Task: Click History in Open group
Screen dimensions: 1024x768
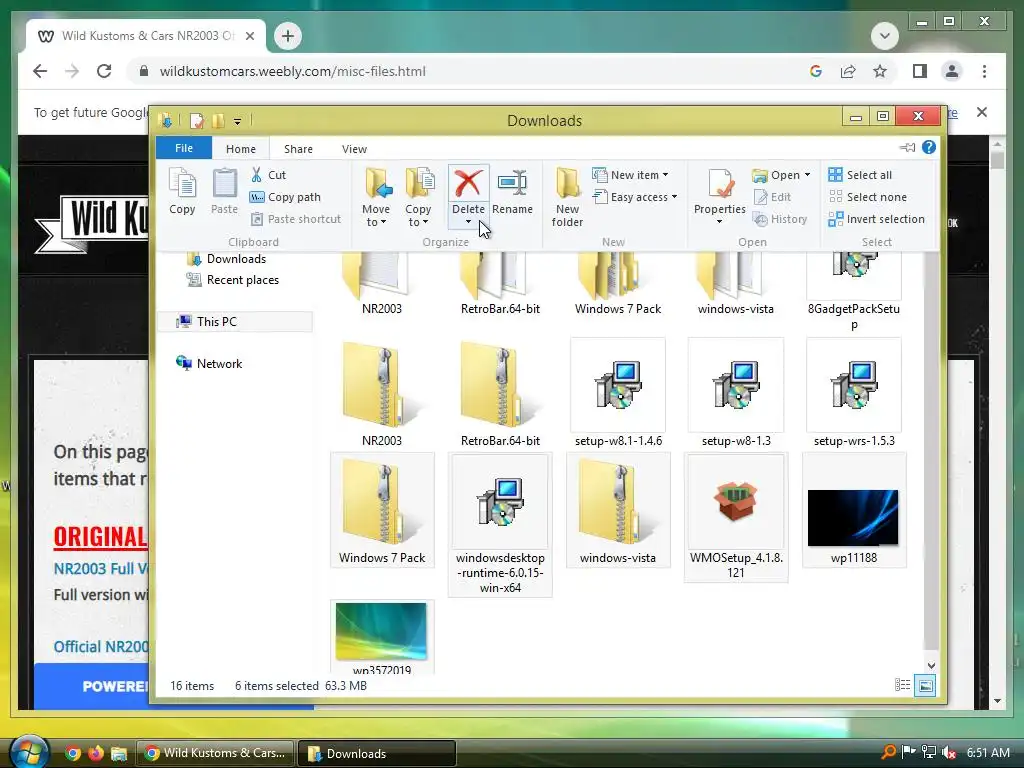Action: (x=780, y=219)
